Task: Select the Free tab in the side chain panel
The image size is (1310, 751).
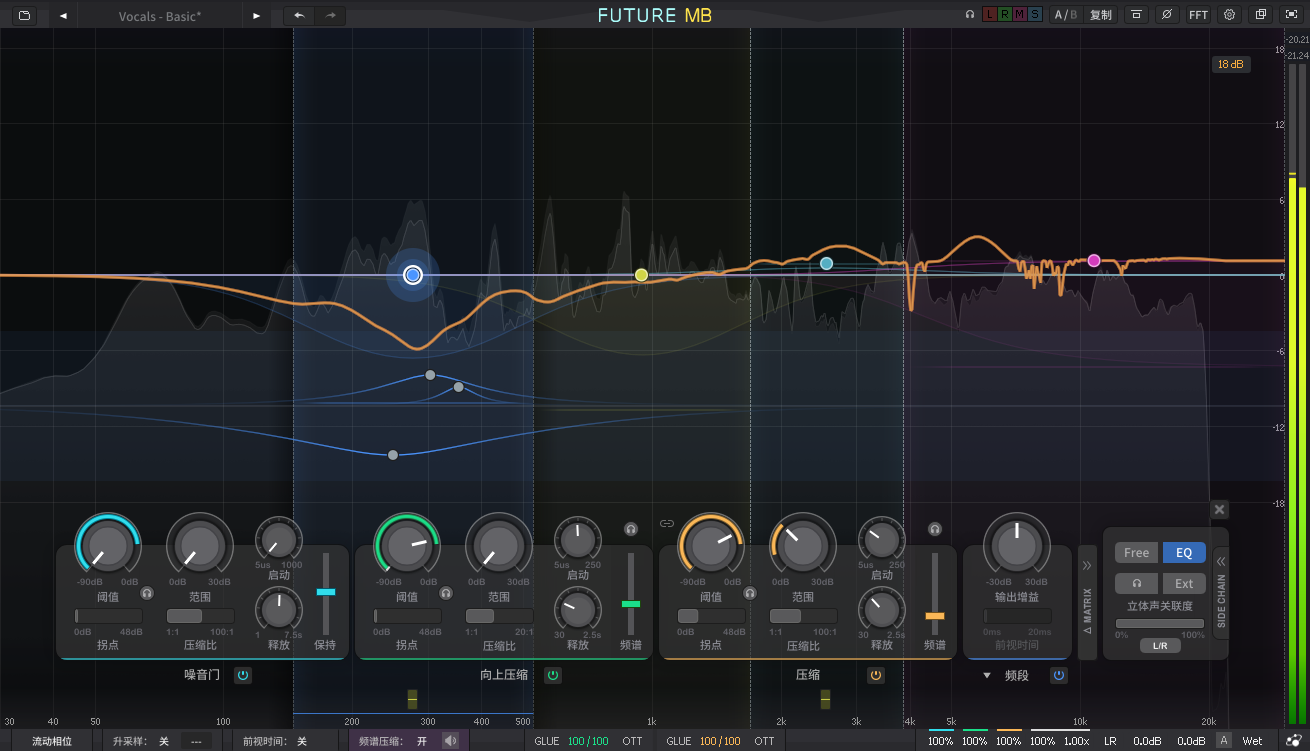Action: 1137,553
